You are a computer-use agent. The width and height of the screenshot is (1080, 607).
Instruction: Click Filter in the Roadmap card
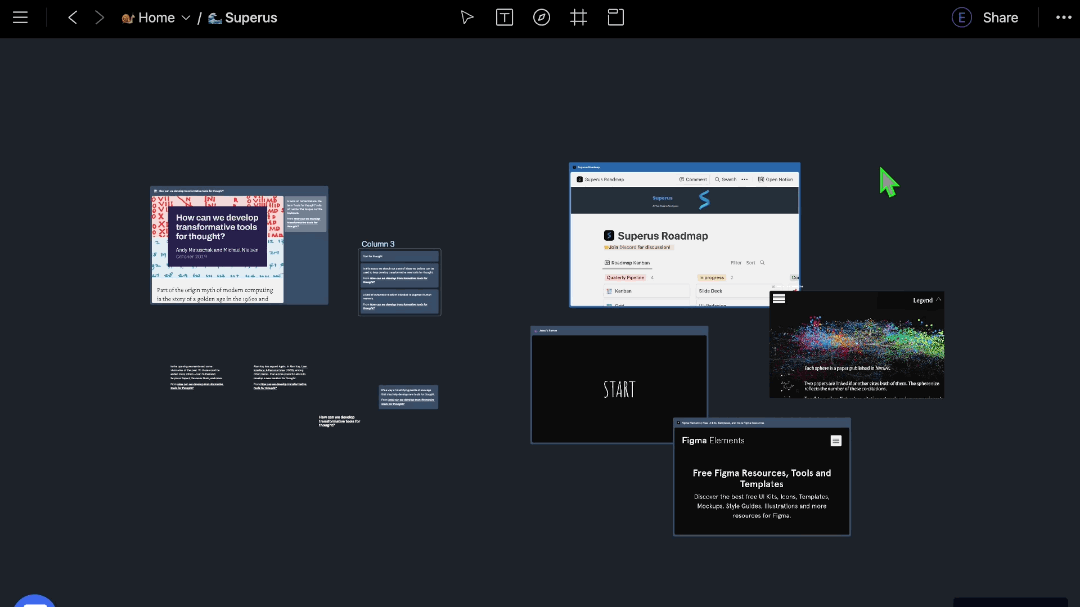[736, 263]
